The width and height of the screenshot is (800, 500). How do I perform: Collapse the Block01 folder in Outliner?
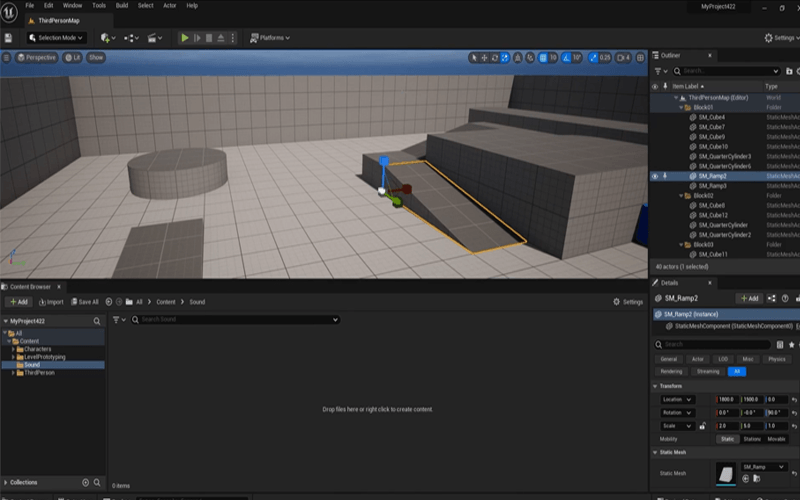pos(681,108)
